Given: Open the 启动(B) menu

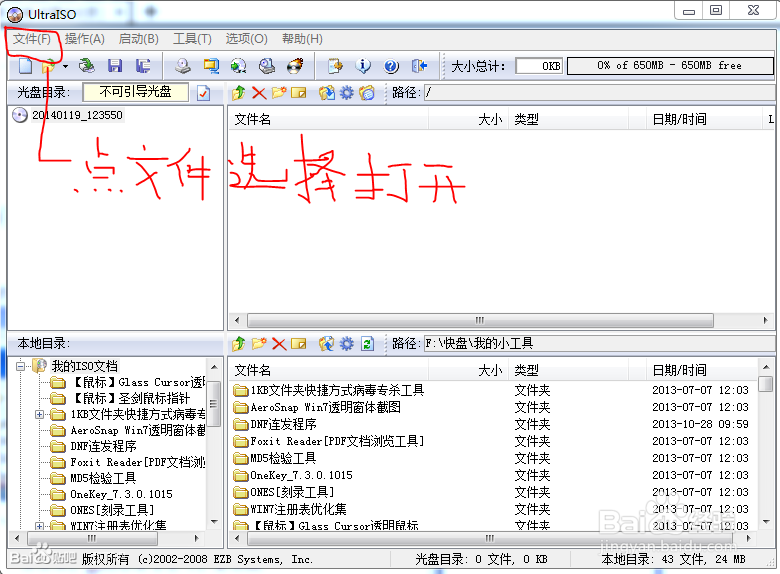Looking at the screenshot, I should [139, 39].
